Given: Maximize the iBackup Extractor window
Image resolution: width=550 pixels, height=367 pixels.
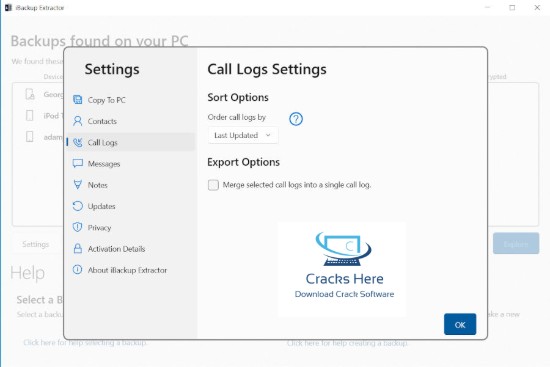Looking at the screenshot, I should pos(512,7).
